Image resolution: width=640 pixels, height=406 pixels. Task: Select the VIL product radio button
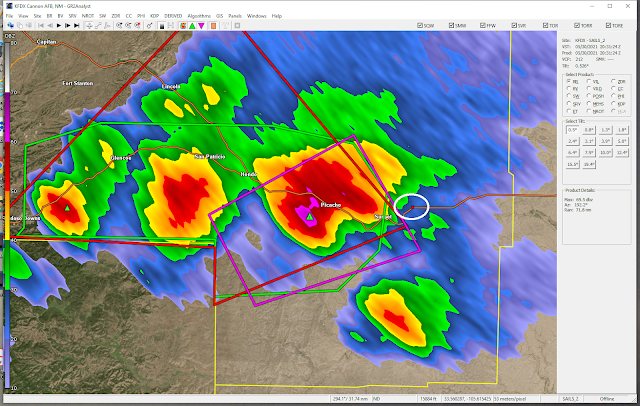coord(589,81)
